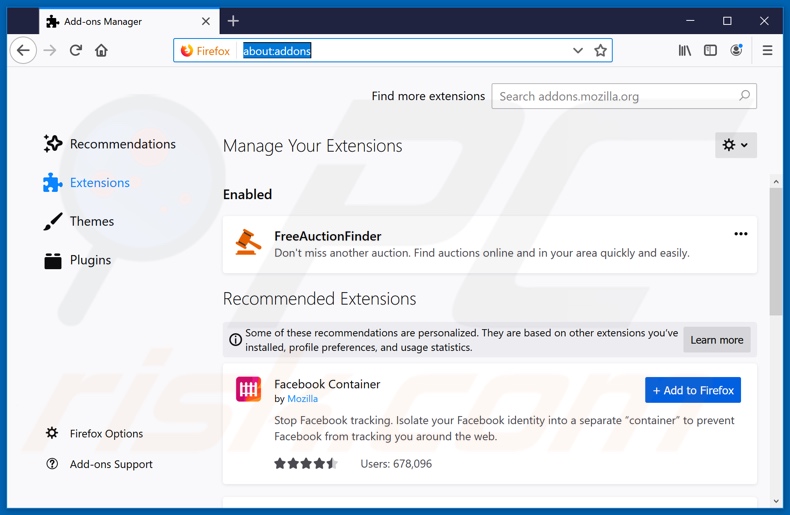Click the scrollbar up arrow
790x515 pixels.
pyautogui.click(x=776, y=181)
